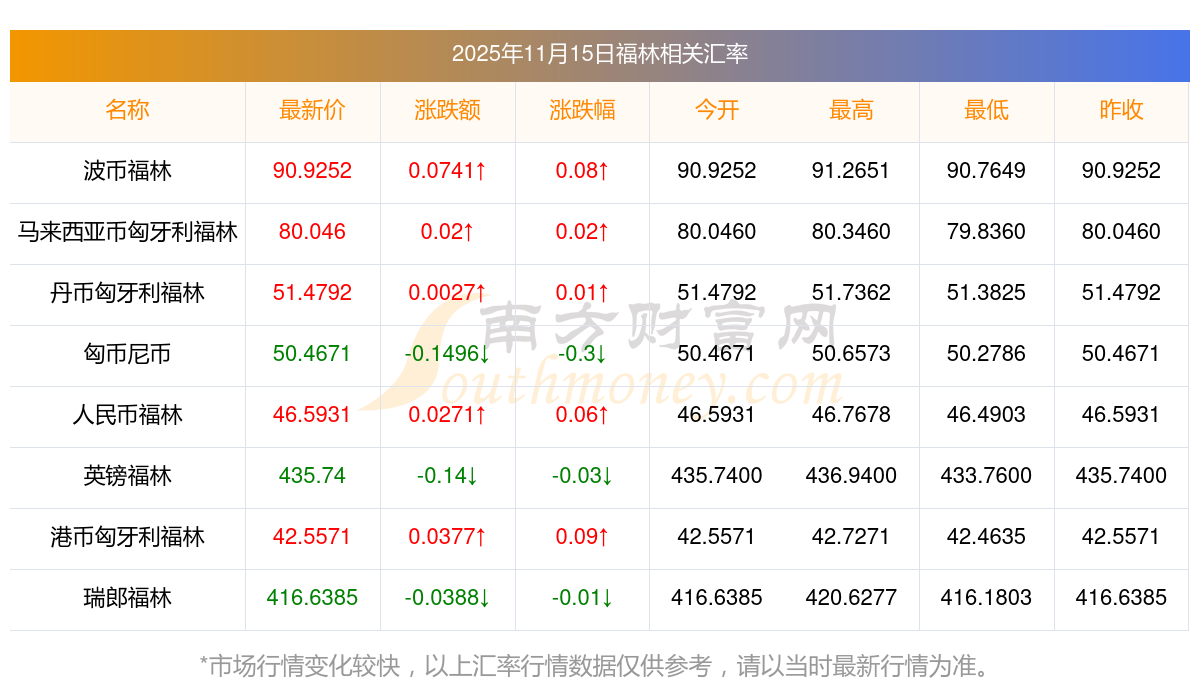Screen dimensions: 1200x697
Task: Select the 最低 column header
Action: (986, 110)
